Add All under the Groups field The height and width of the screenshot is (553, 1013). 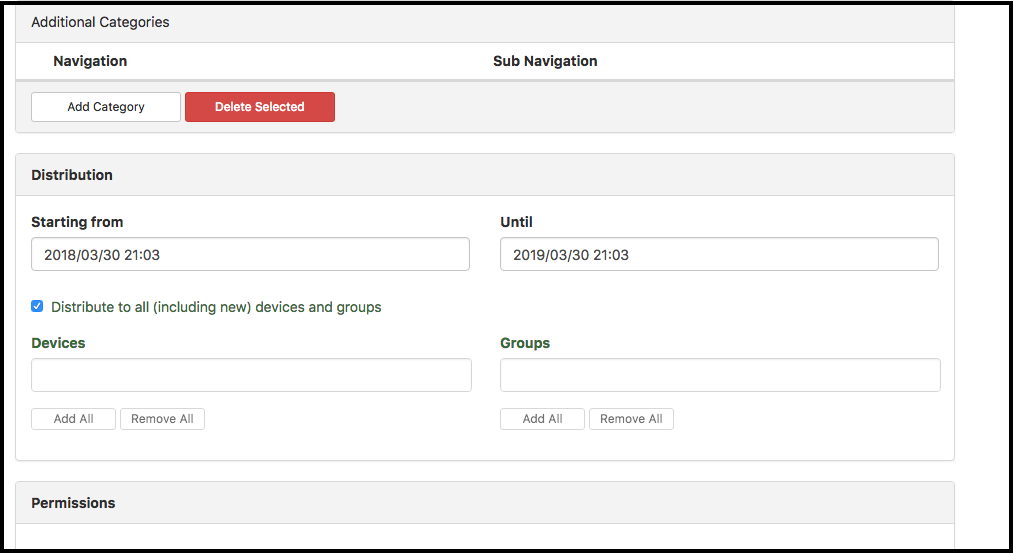coord(542,419)
